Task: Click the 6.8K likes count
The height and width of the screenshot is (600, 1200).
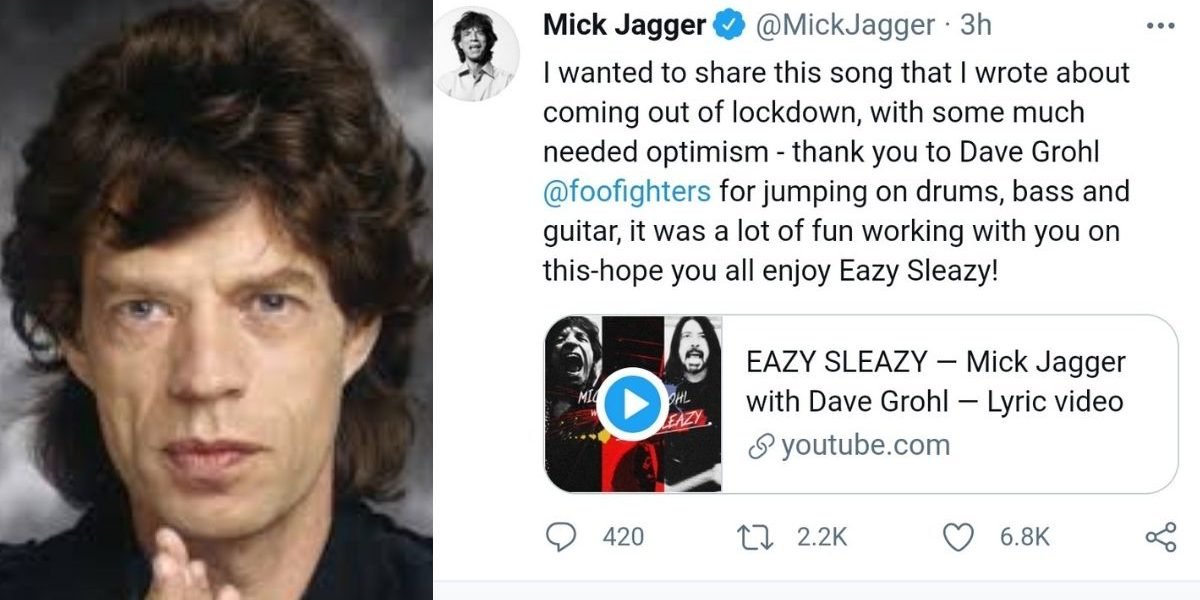Action: 1025,537
